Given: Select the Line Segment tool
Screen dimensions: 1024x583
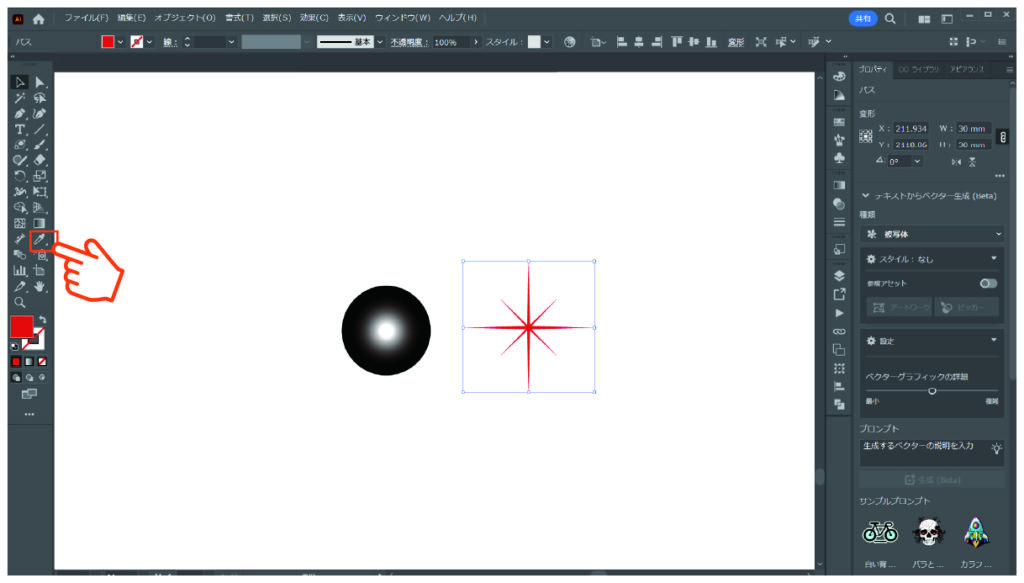Looking at the screenshot, I should coord(40,129).
